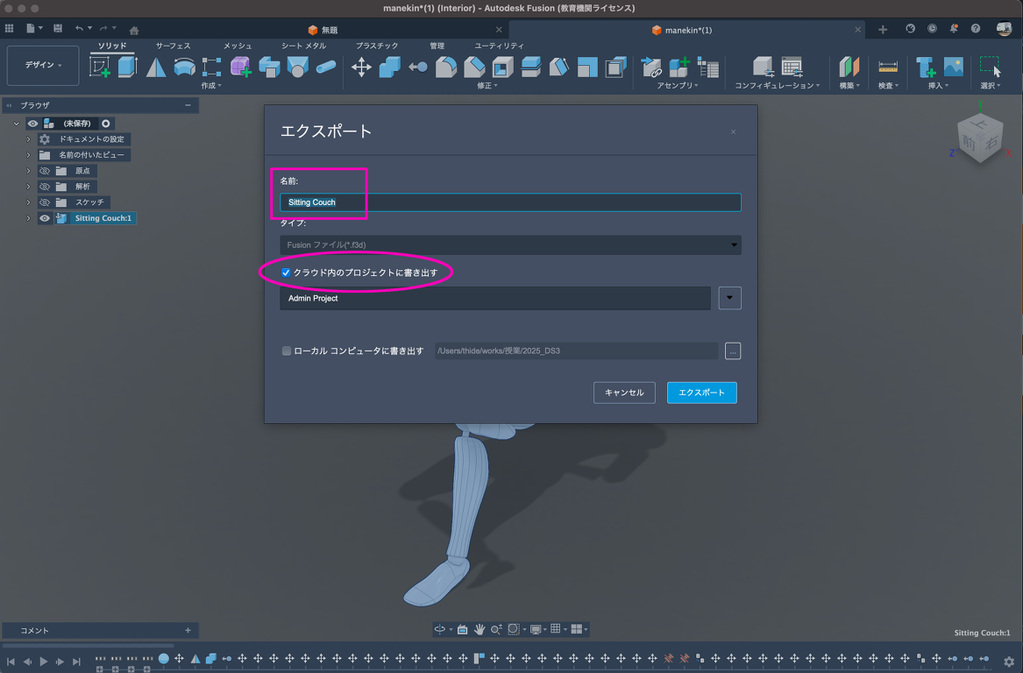Click the Measure ruler icon
The image size is (1023, 673).
887,67
